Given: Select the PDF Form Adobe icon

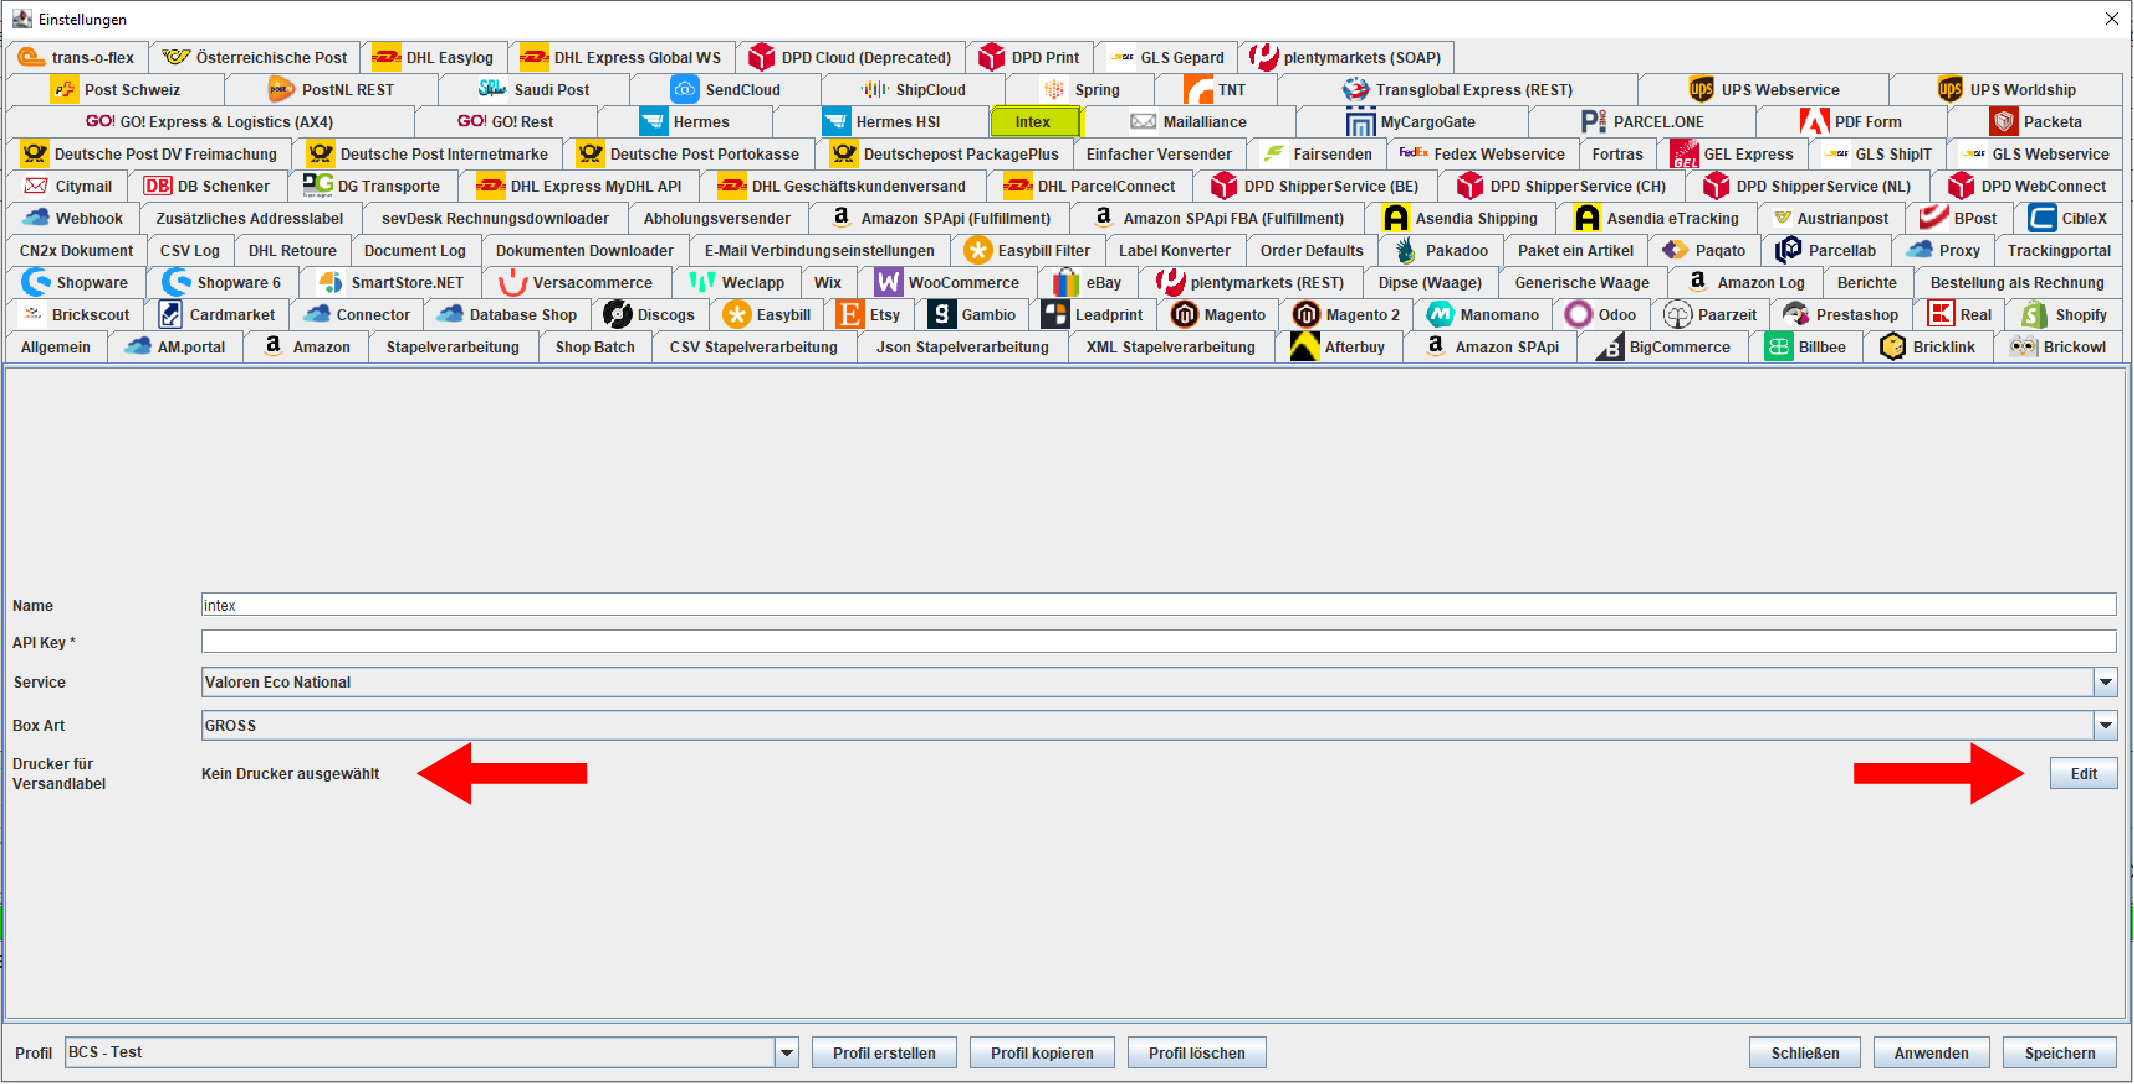Looking at the screenshot, I should pyautogui.click(x=1814, y=122).
